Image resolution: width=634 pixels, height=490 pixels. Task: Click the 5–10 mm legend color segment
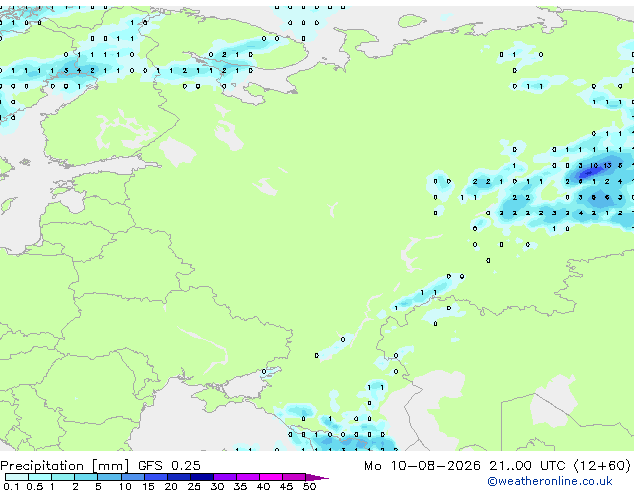pyautogui.click(x=109, y=477)
